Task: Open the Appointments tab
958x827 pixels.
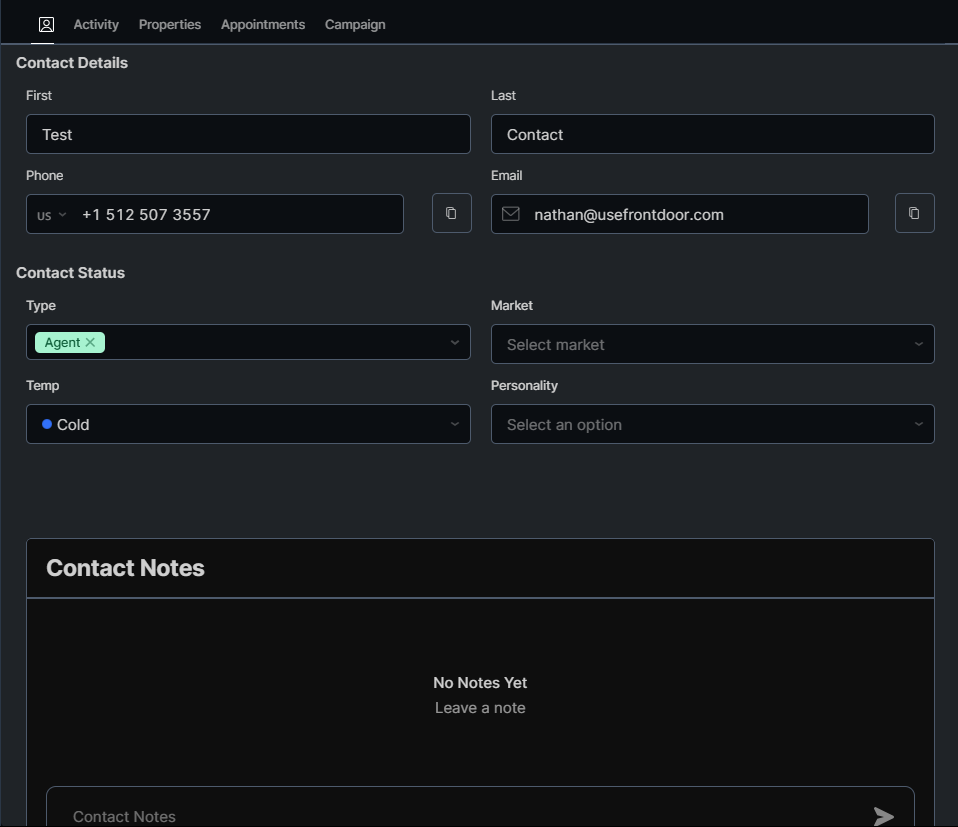Action: (x=263, y=24)
